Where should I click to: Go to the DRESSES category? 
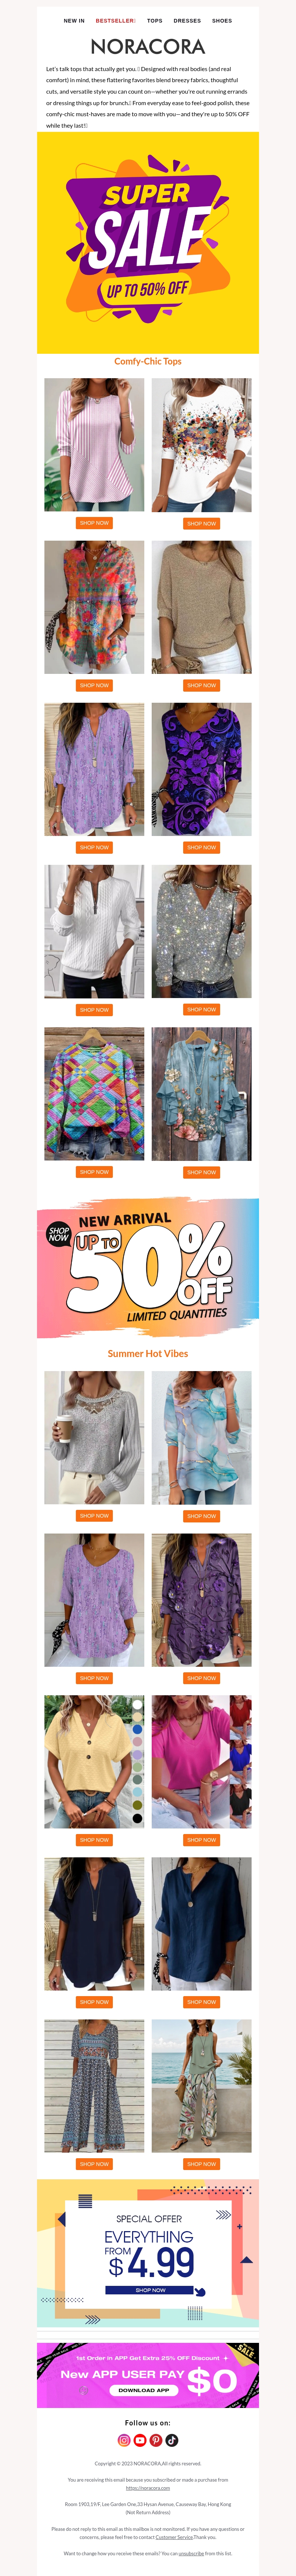[187, 20]
